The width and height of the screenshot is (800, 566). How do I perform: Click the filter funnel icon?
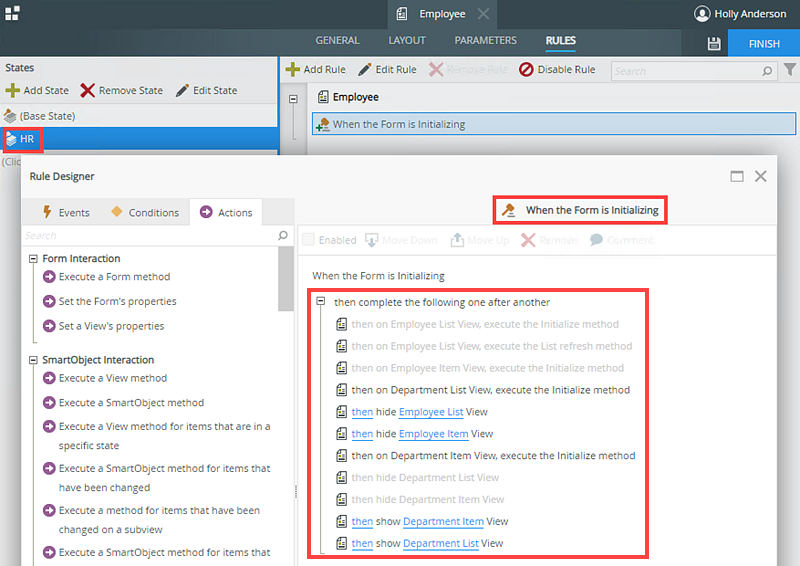(790, 70)
